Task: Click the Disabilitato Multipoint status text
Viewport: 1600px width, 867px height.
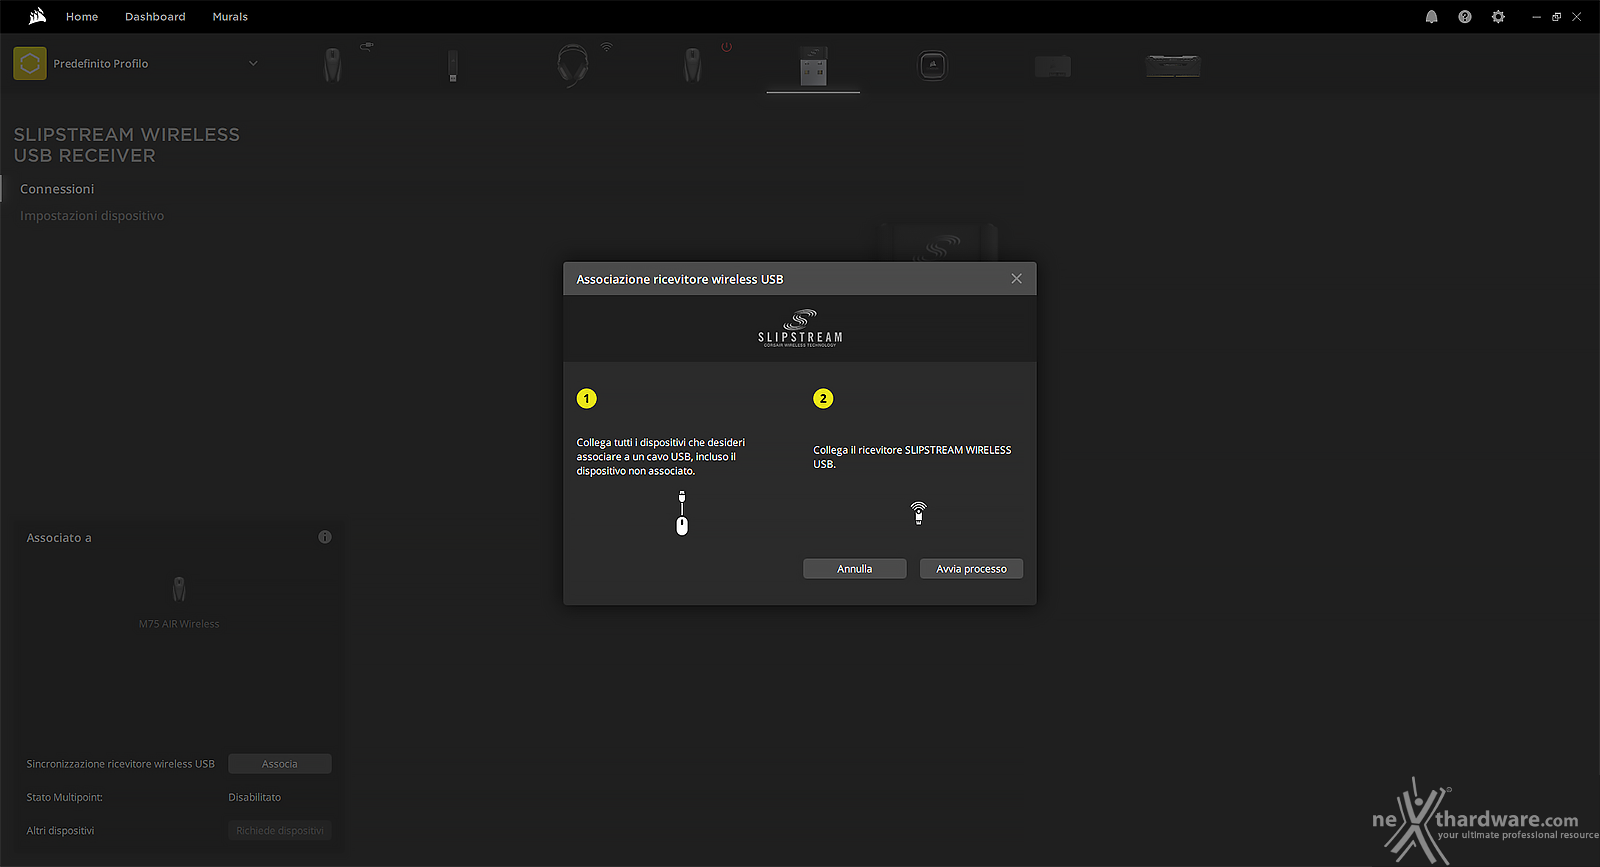Action: [x=254, y=797]
